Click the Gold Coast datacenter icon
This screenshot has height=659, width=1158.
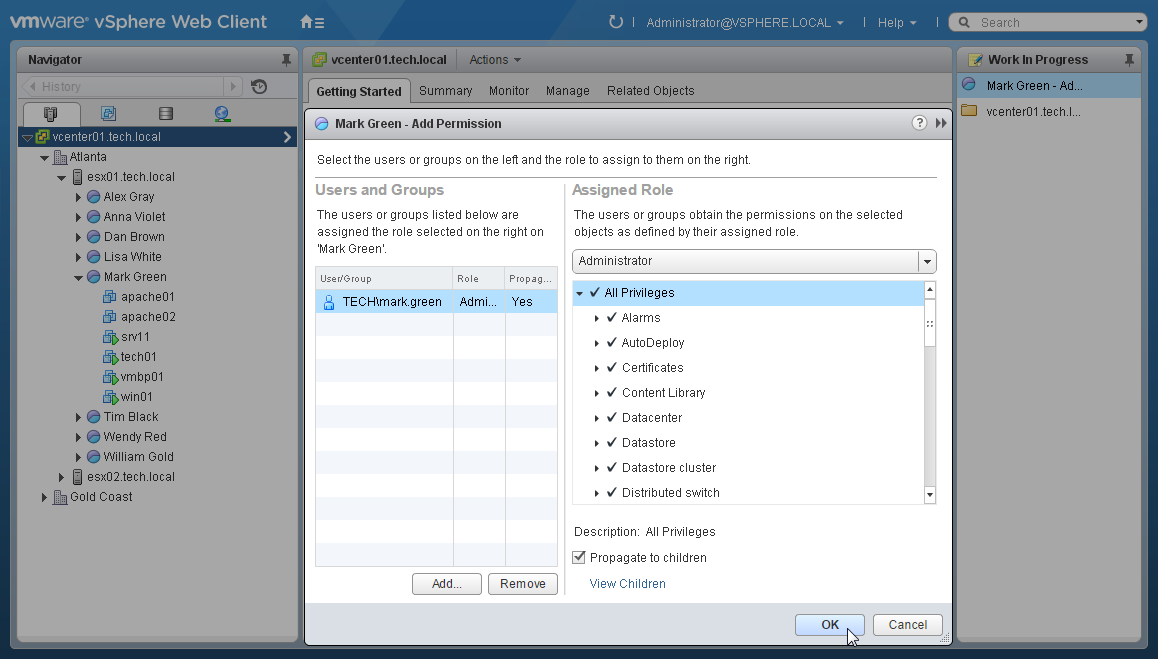(x=61, y=497)
